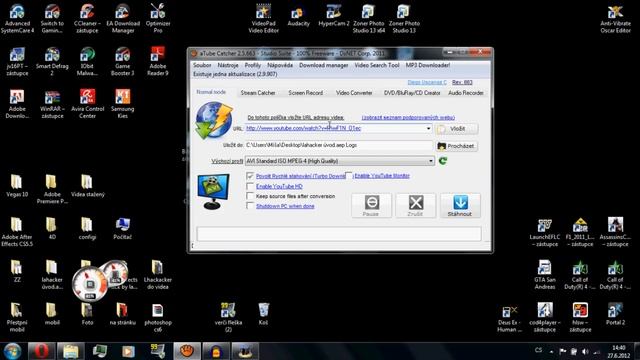Viewport: 640px width, 360px height.
Task: Open Soubor menu
Action: 202,65
